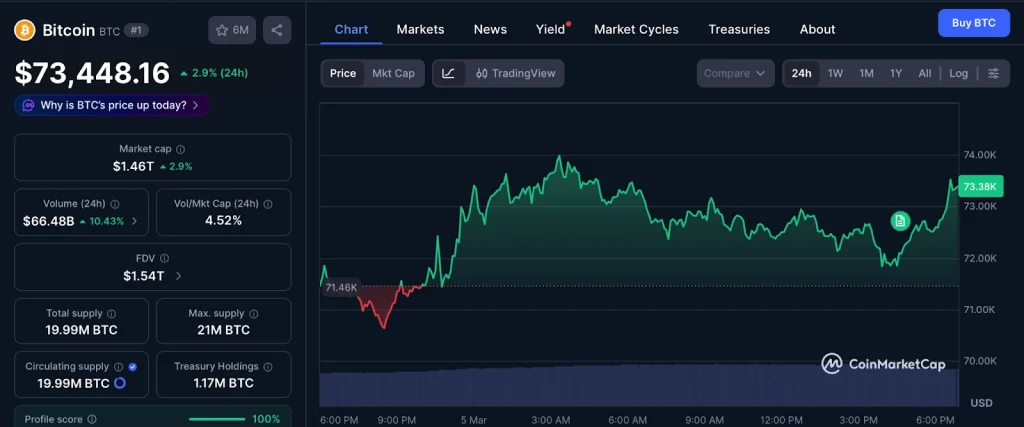Click the green news marker on chart
Viewport: 1024px width, 427px height.
900,221
